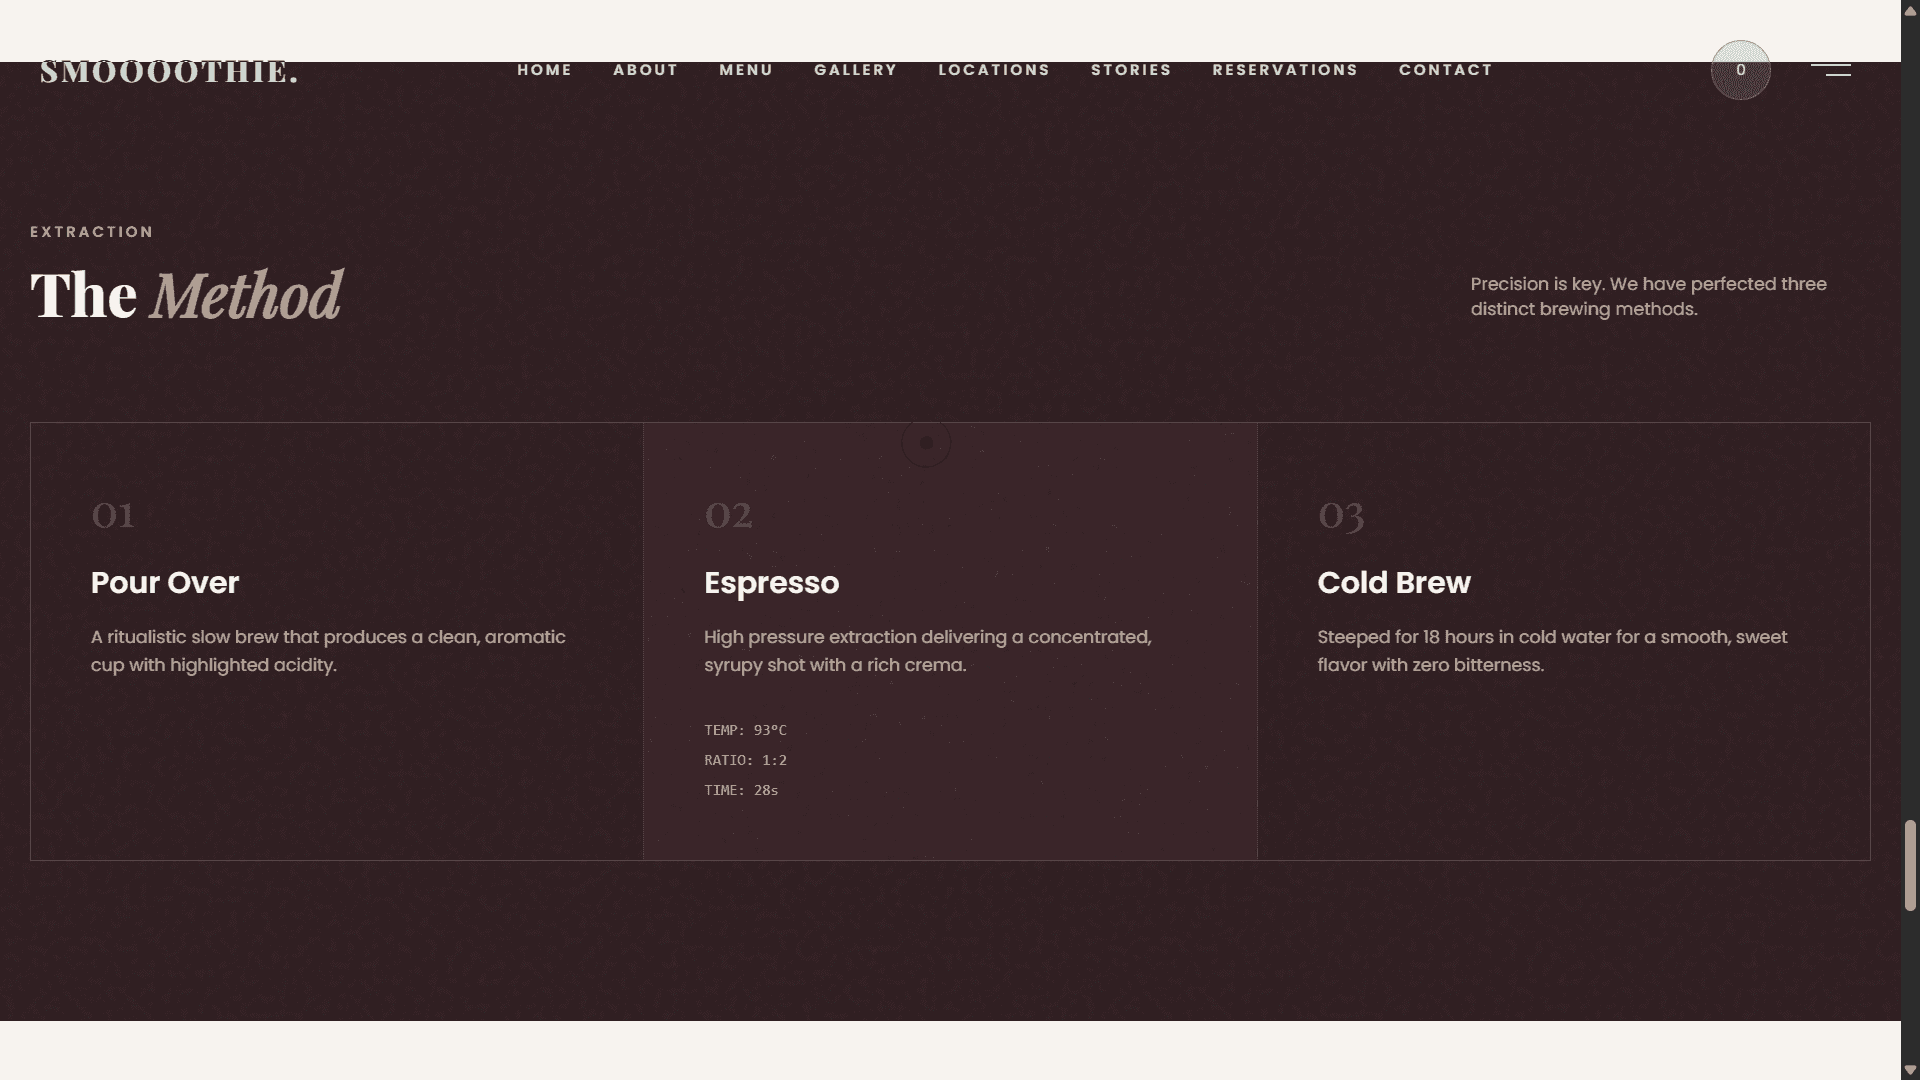Click the TIME: 28s spec
1920x1080 pixels.
click(741, 790)
